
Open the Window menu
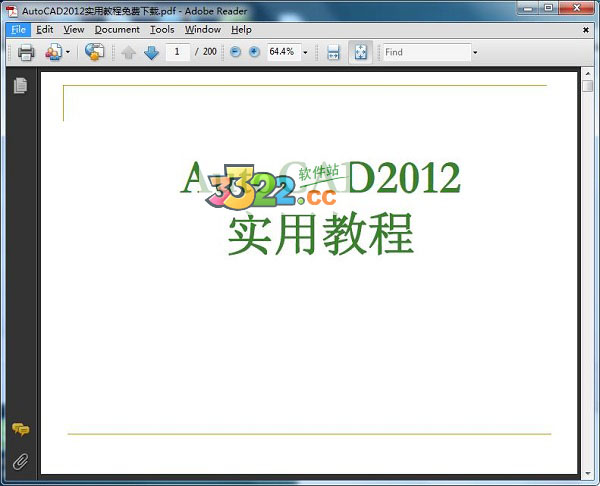click(x=203, y=29)
